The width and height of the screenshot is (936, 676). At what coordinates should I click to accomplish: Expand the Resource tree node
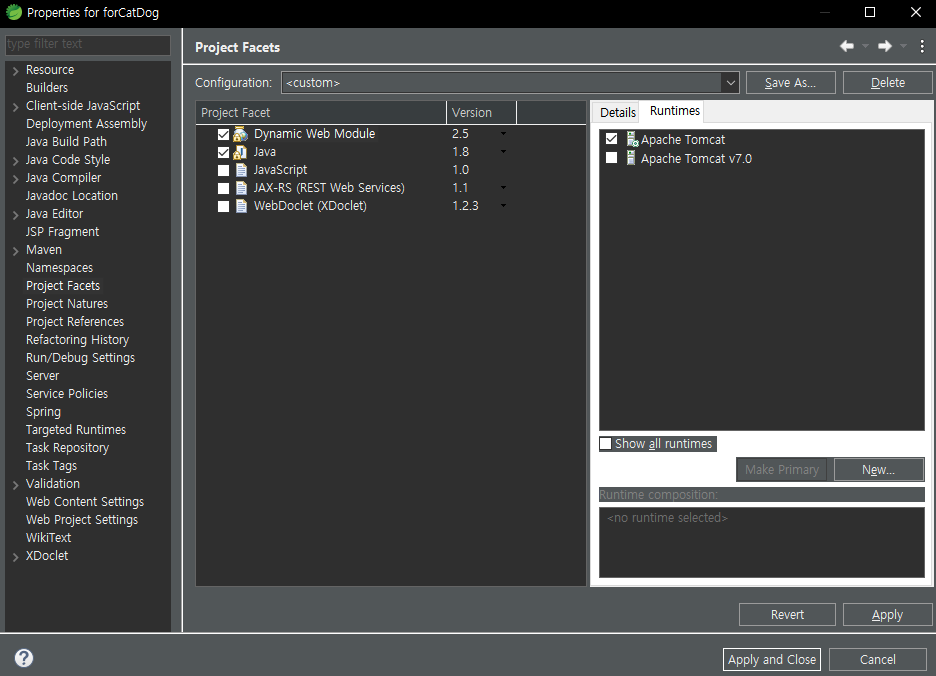[x=16, y=71]
